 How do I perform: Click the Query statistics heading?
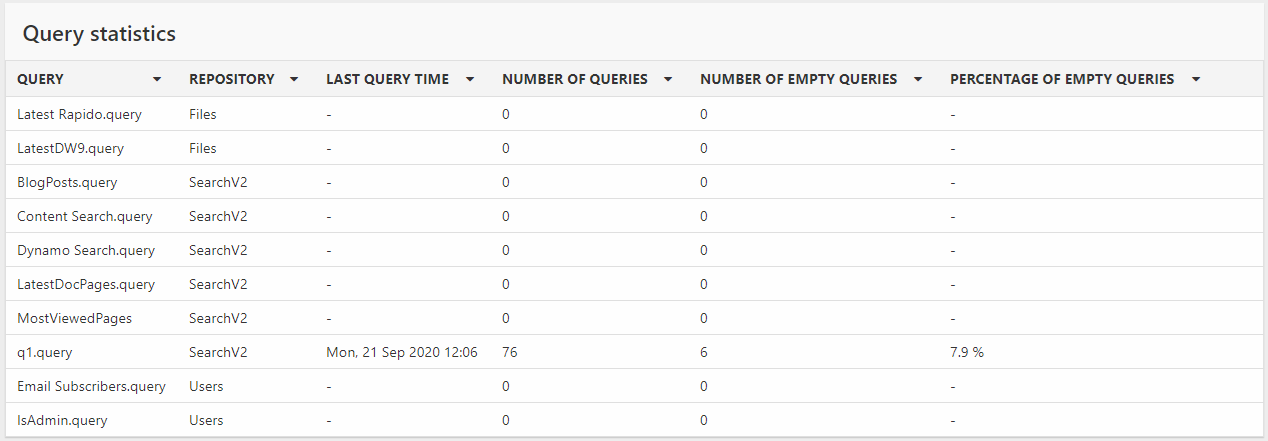(99, 34)
